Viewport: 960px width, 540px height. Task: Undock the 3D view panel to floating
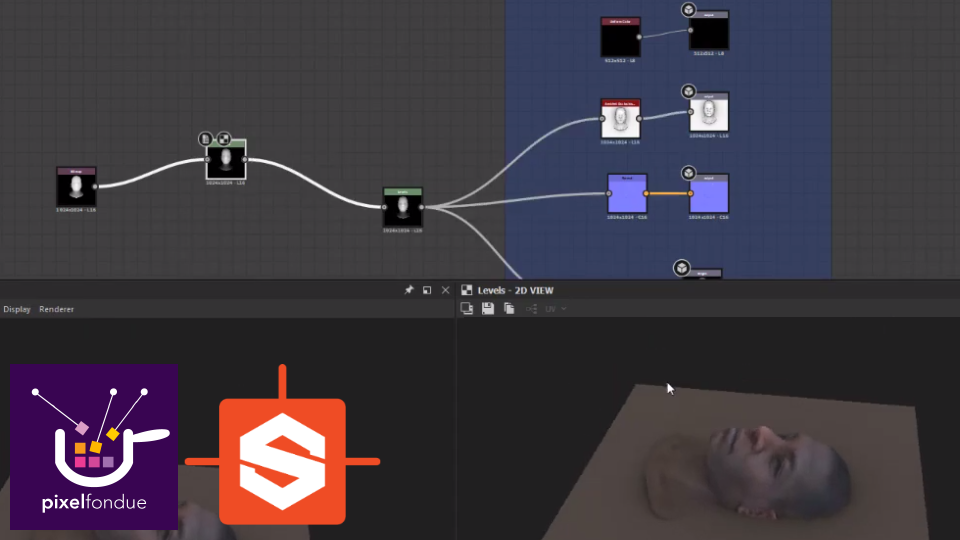pyautogui.click(x=427, y=290)
